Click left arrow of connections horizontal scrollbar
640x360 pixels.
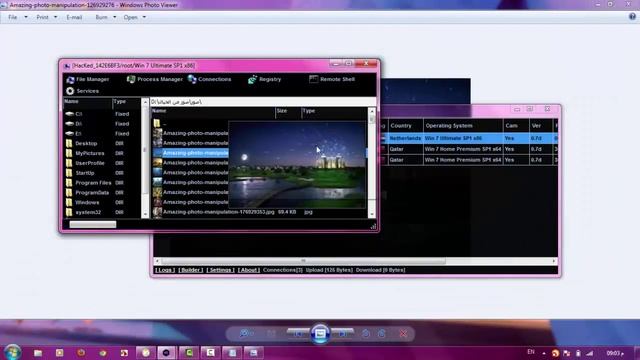pyautogui.click(x=157, y=261)
